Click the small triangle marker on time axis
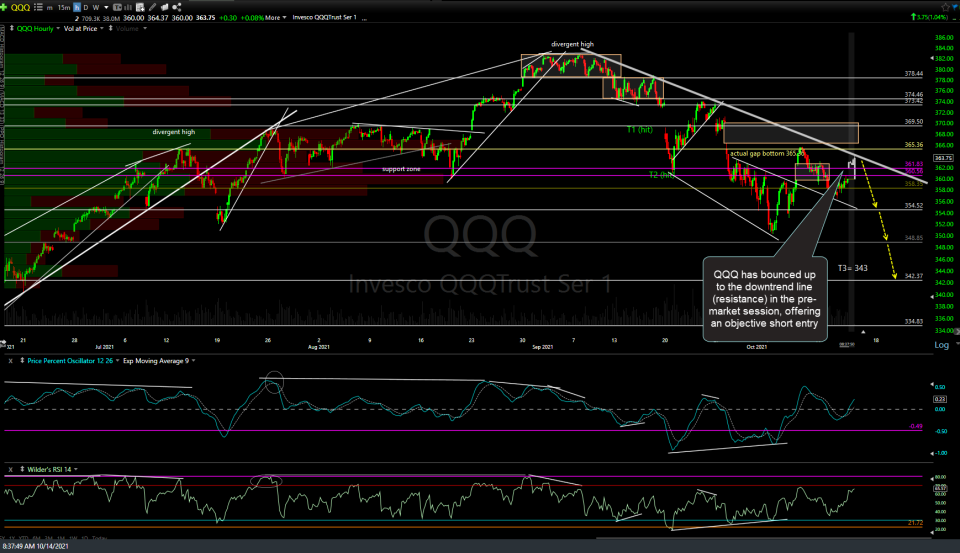Screen dimensions: 960x553 point(863,332)
